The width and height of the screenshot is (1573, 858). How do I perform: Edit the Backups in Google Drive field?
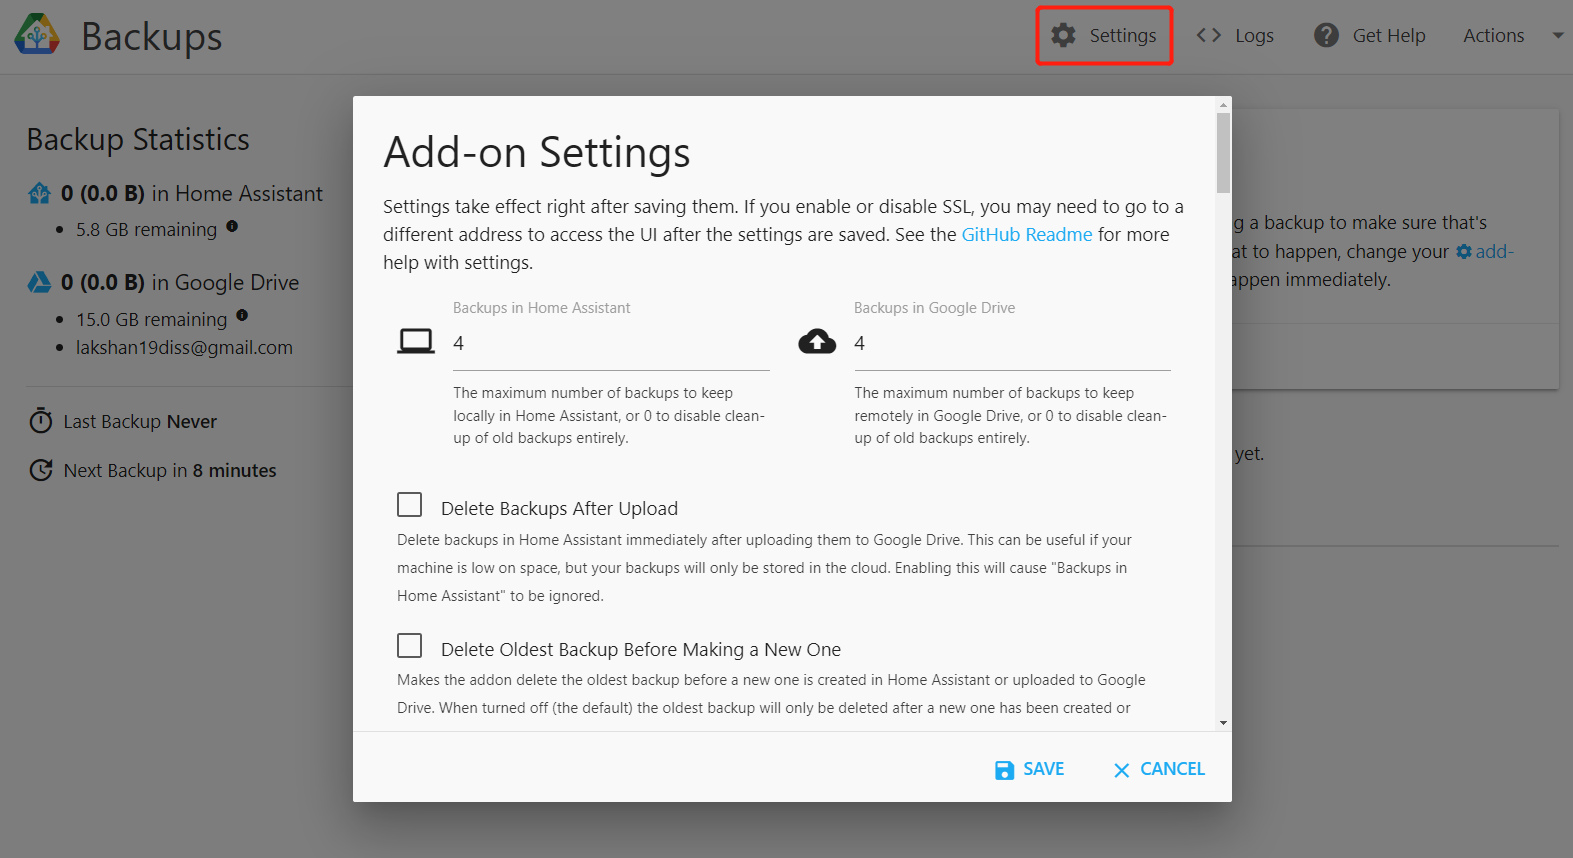point(1012,343)
